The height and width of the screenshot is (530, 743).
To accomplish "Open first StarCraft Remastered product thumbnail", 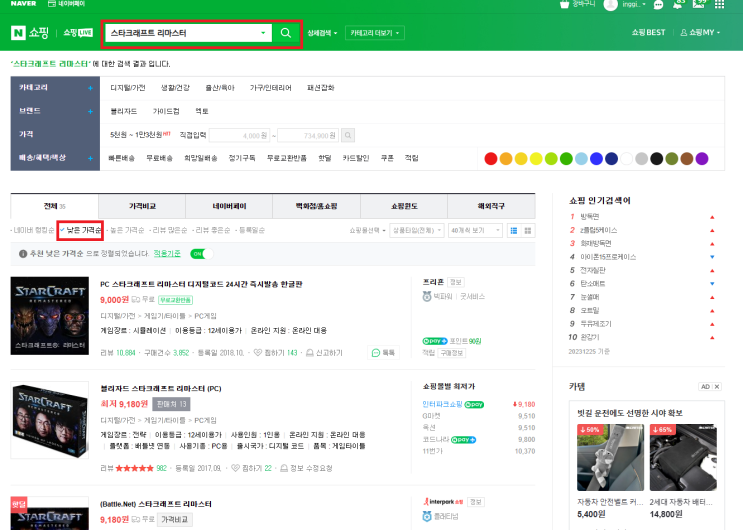I will point(50,316).
